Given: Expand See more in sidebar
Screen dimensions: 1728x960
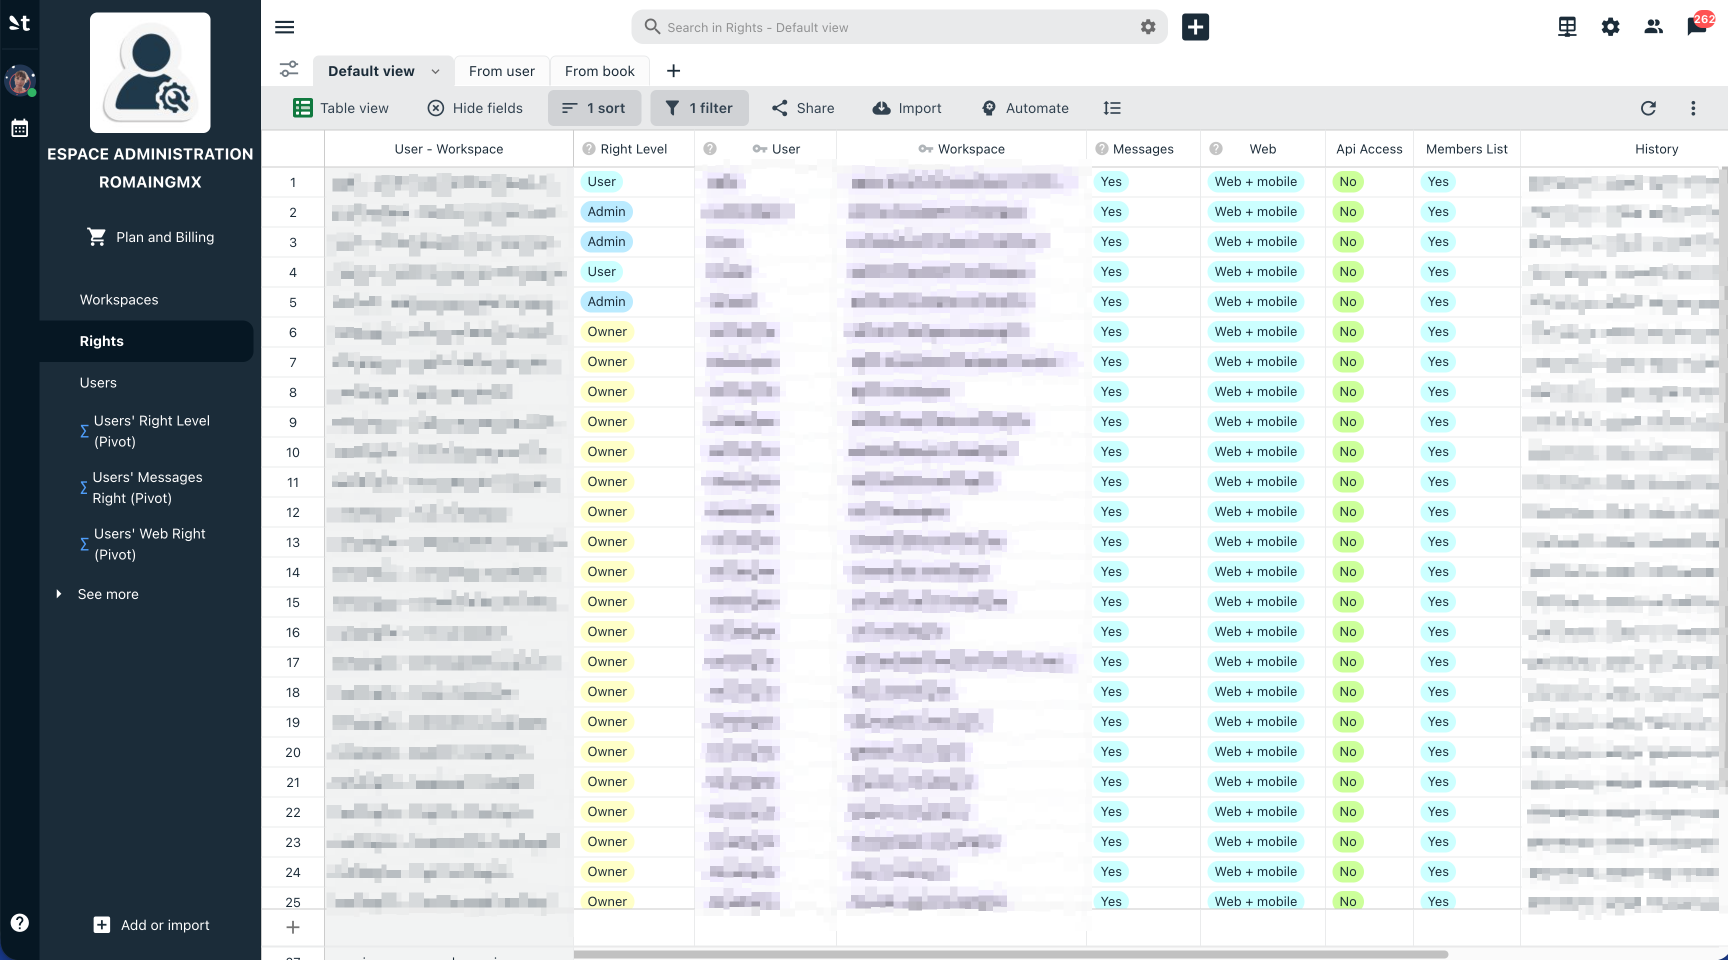Looking at the screenshot, I should (108, 594).
